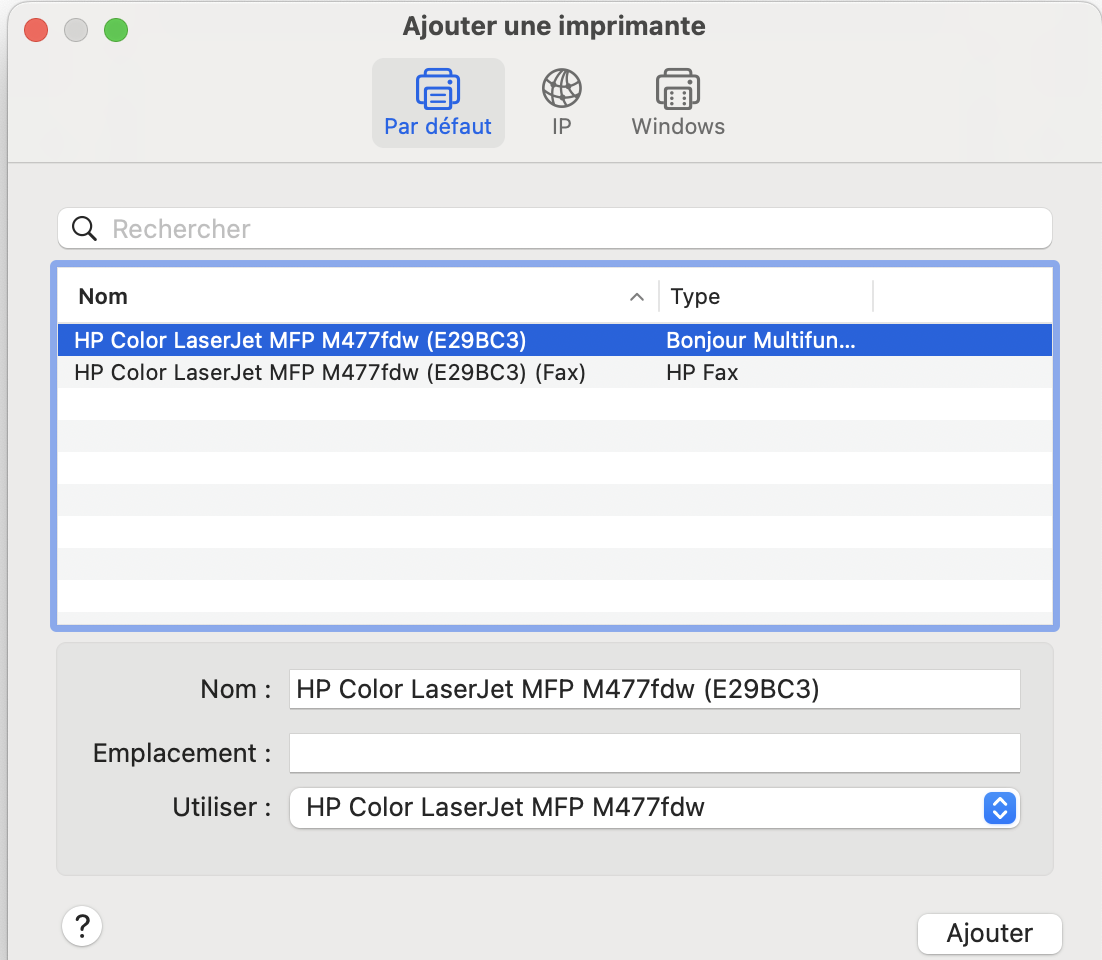The height and width of the screenshot is (960, 1102).
Task: Sort list by the Nom column header
Action: [300, 297]
